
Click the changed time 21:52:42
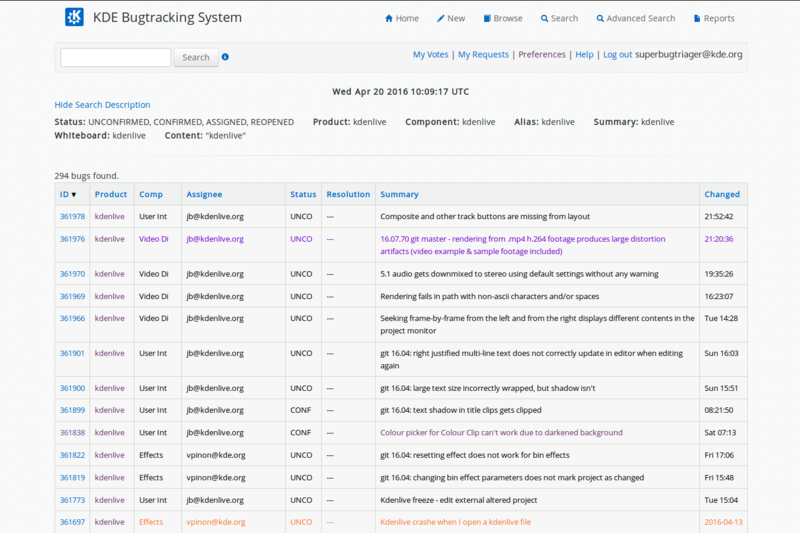(x=719, y=216)
